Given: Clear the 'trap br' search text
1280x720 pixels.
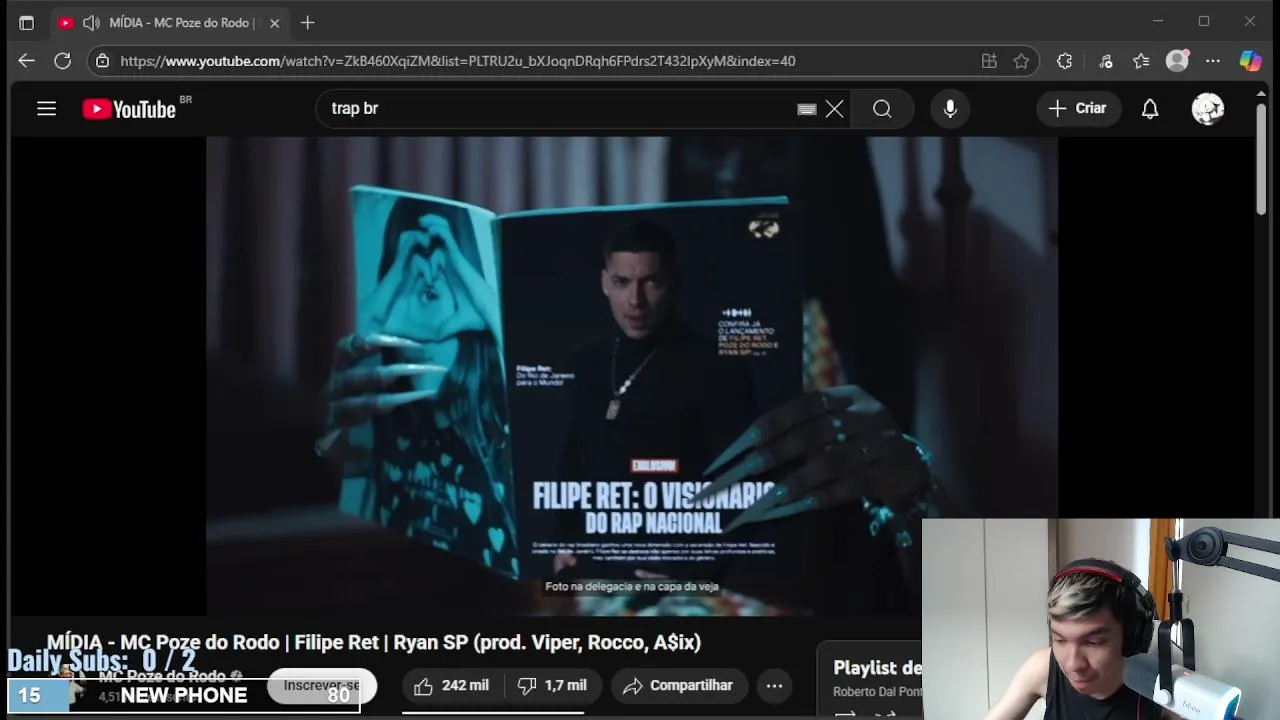Looking at the screenshot, I should (x=835, y=109).
